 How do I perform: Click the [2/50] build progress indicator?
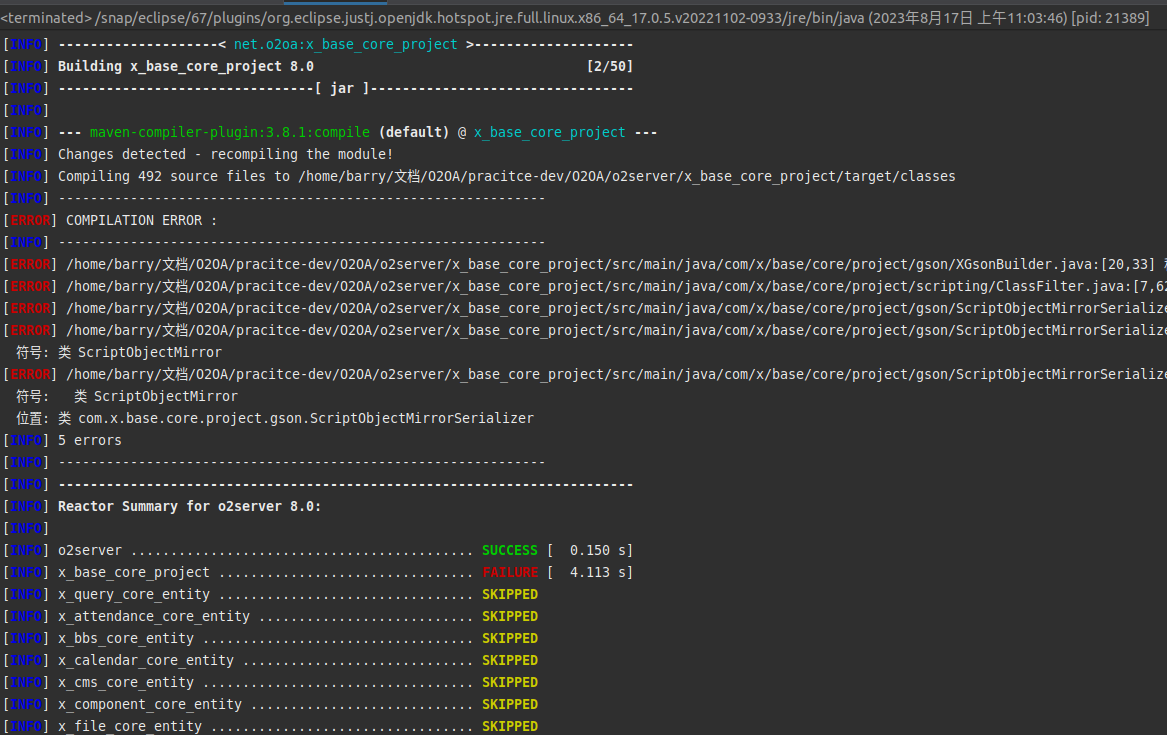click(x=609, y=66)
